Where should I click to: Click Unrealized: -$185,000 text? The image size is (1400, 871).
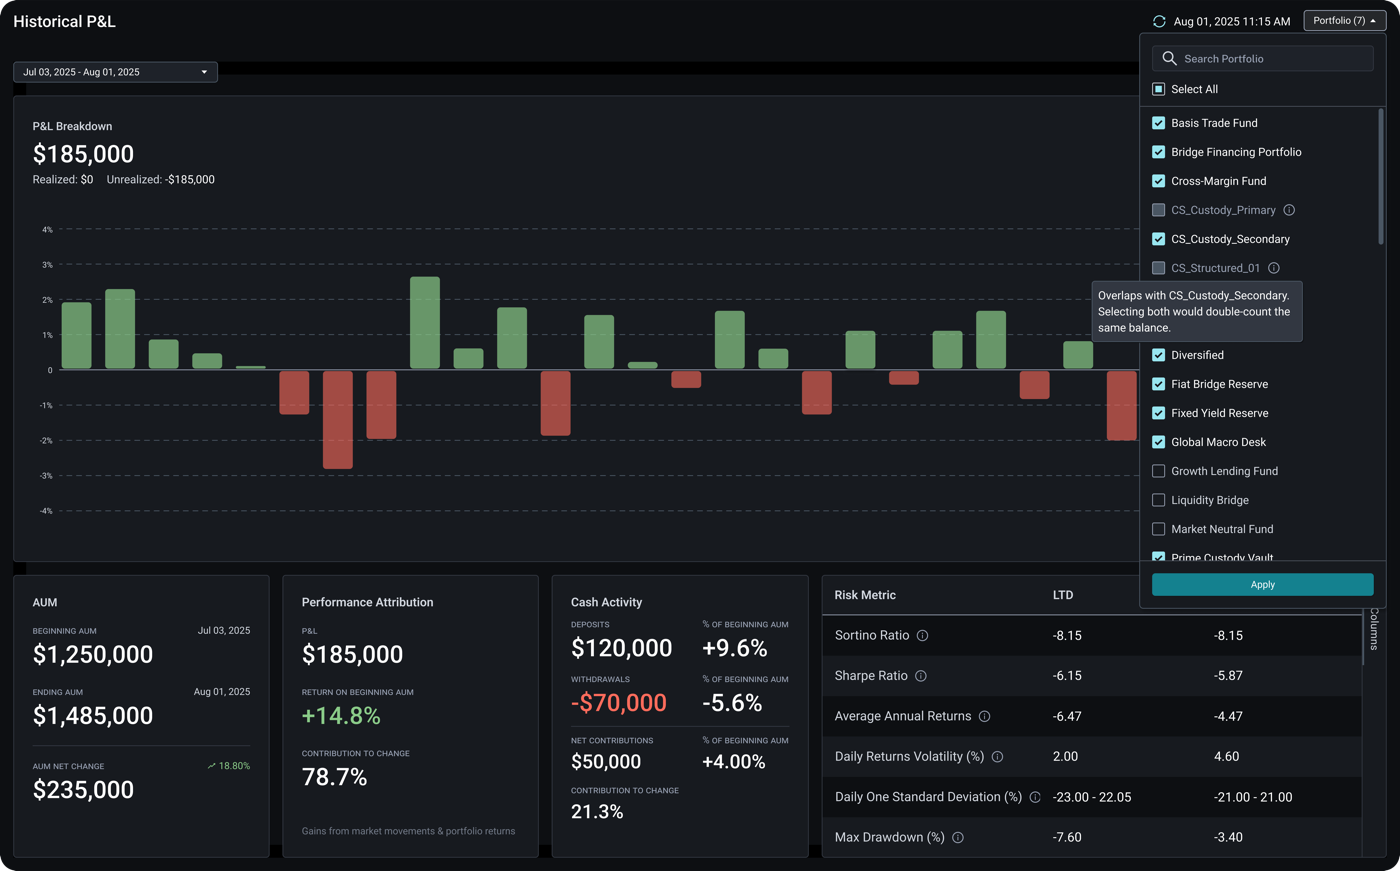pos(161,180)
